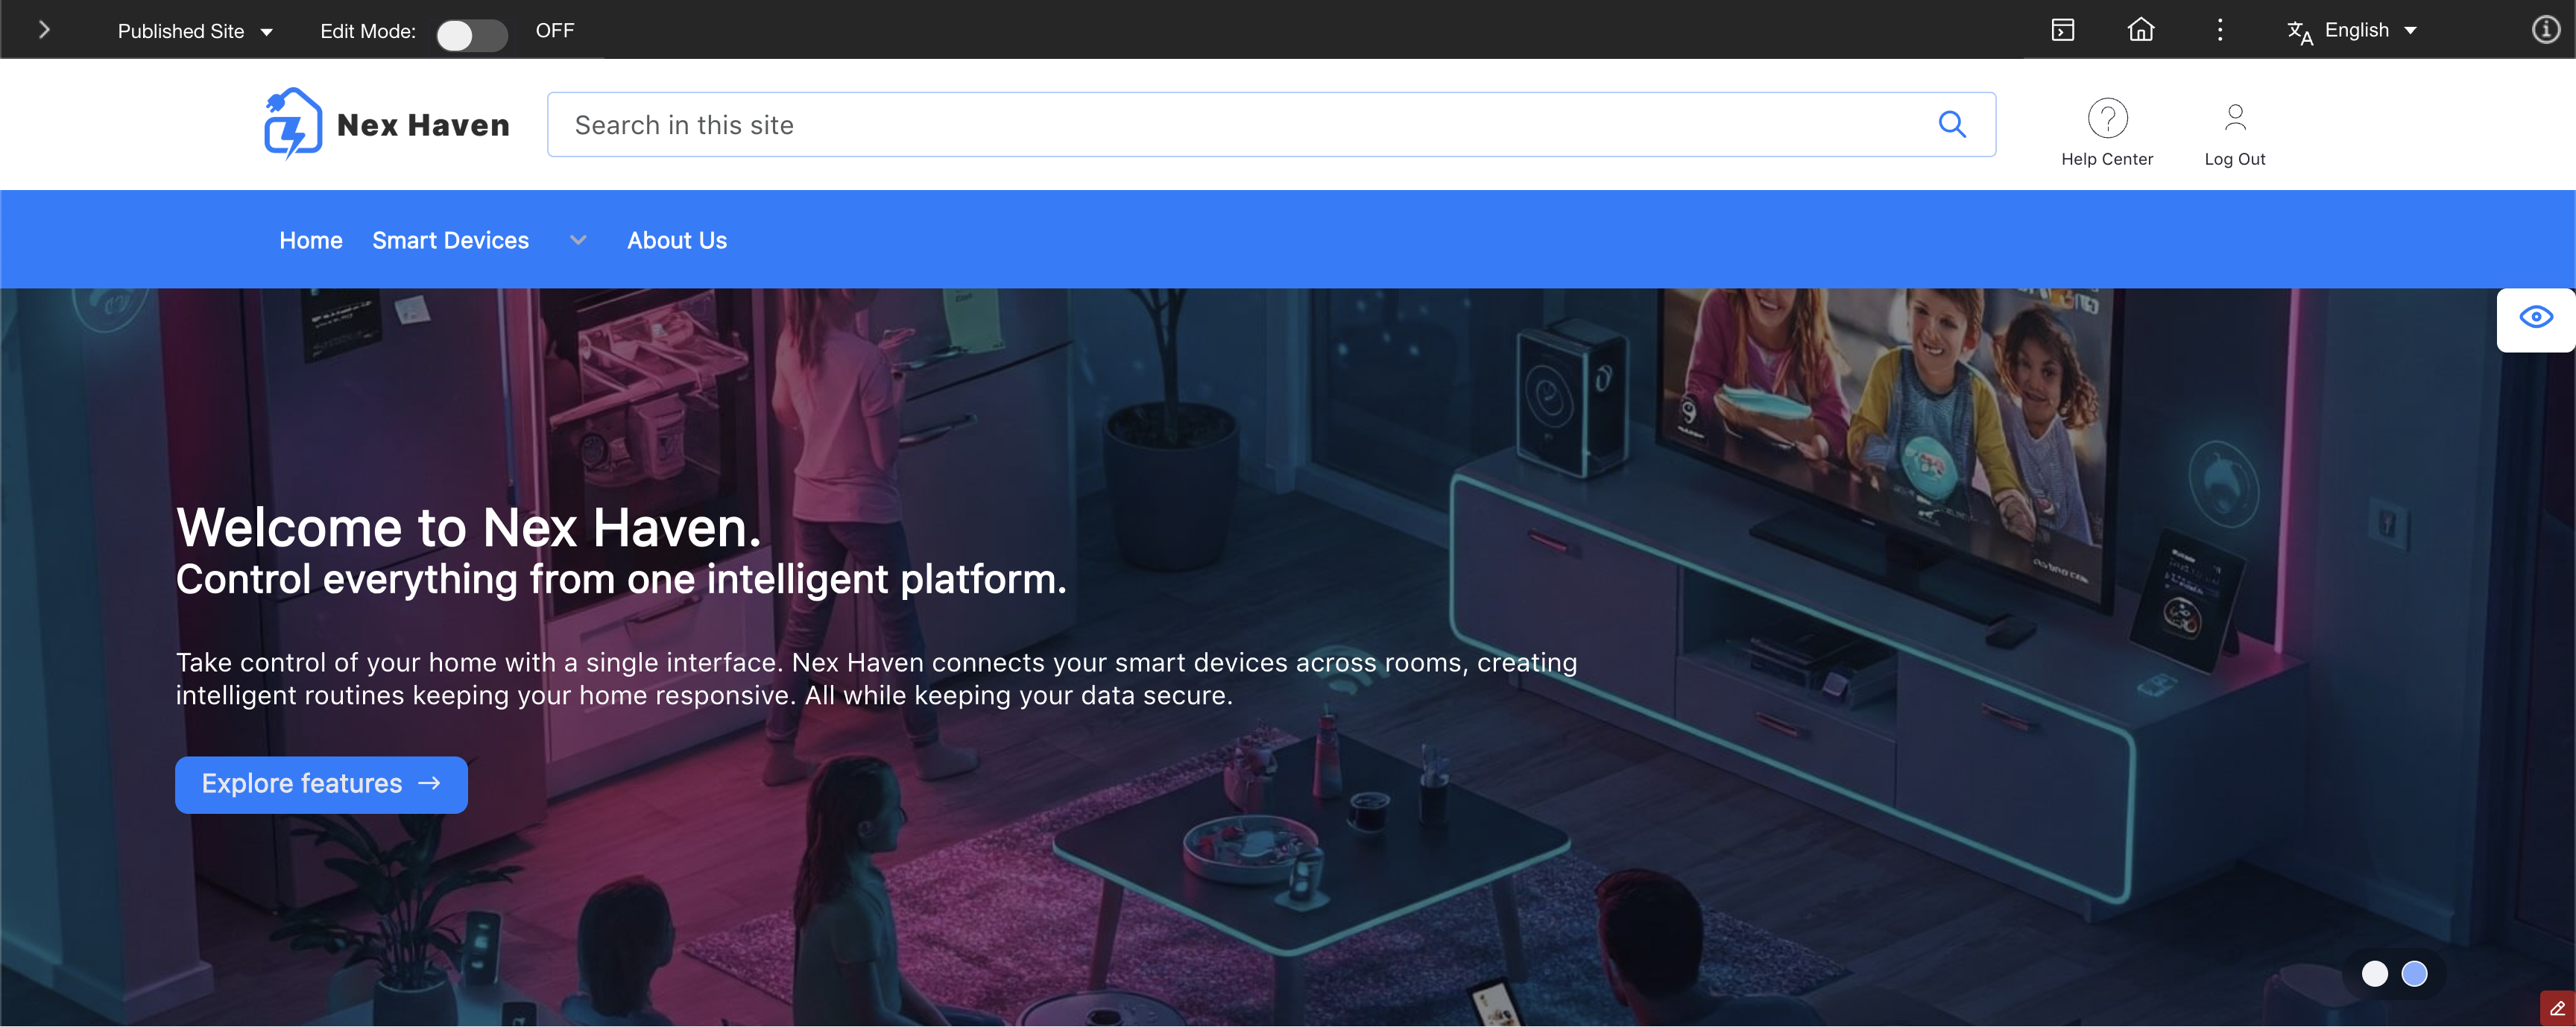Expand the left sidebar chevron
The width and height of the screenshot is (2576, 1027).
pos(44,30)
